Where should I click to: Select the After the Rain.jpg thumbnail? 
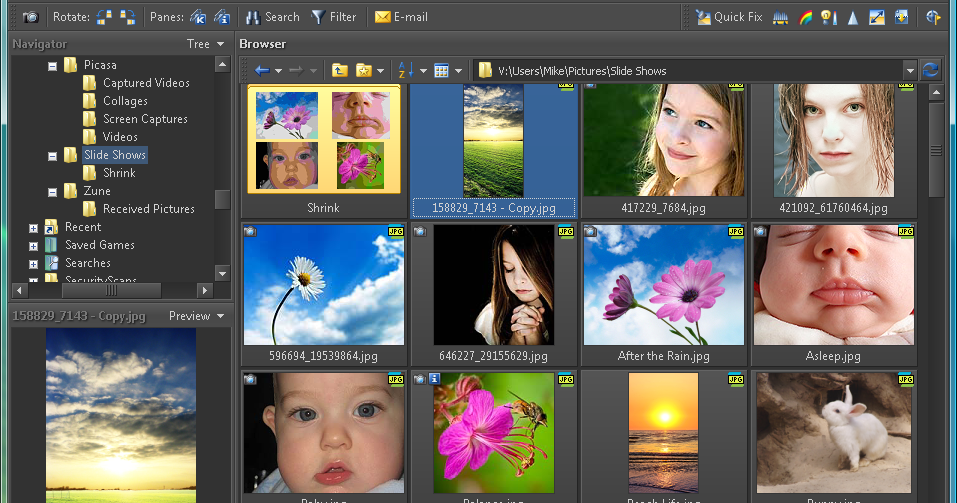click(x=663, y=284)
